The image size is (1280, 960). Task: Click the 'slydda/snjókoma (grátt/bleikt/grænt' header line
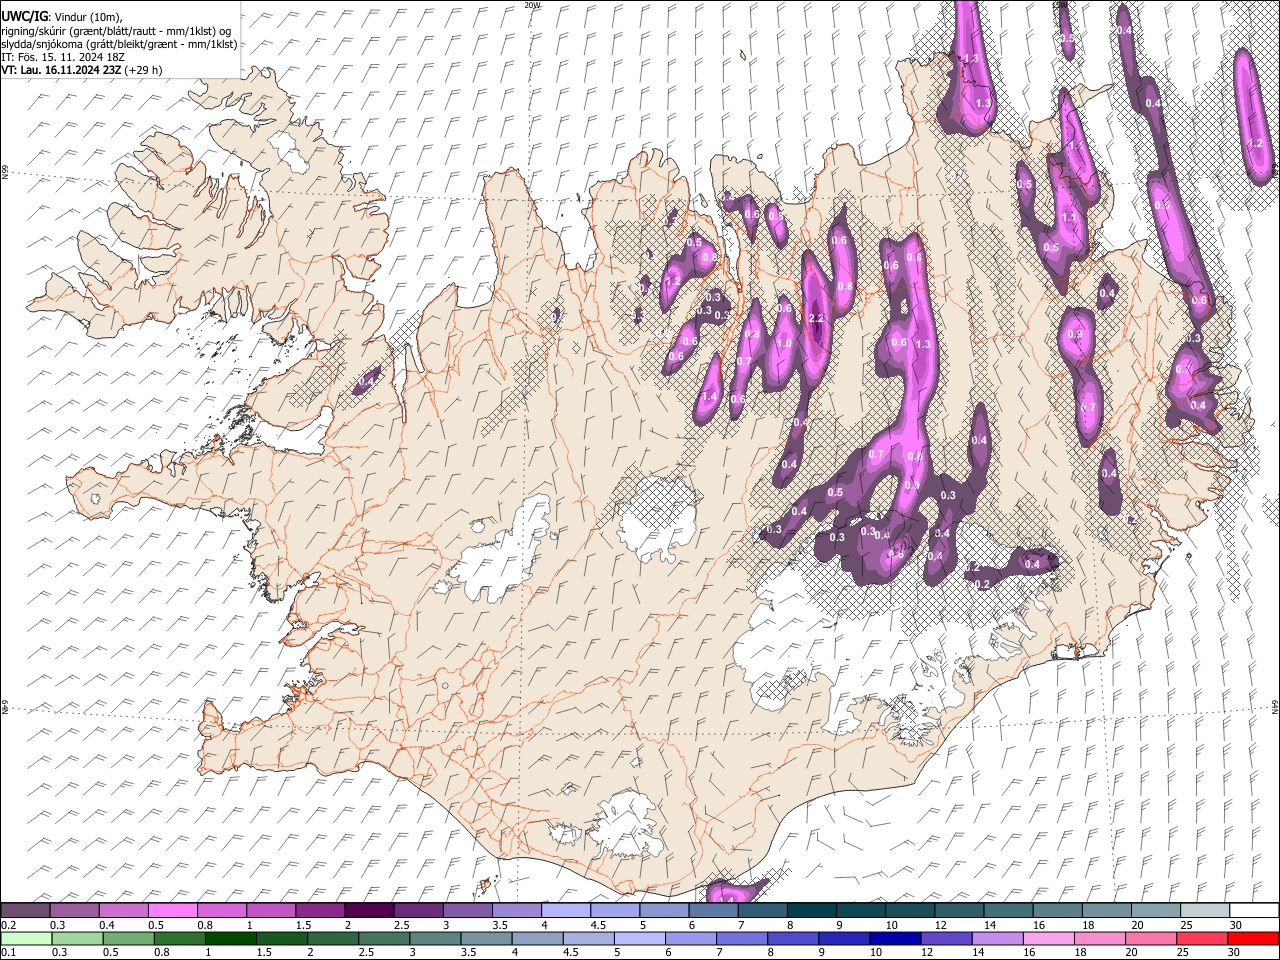[87, 44]
